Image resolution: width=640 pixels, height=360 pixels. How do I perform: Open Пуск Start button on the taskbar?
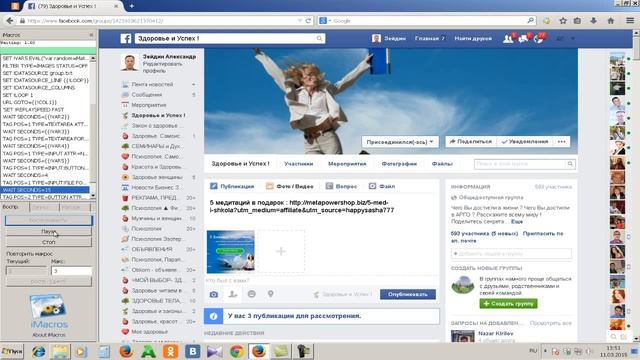point(12,351)
